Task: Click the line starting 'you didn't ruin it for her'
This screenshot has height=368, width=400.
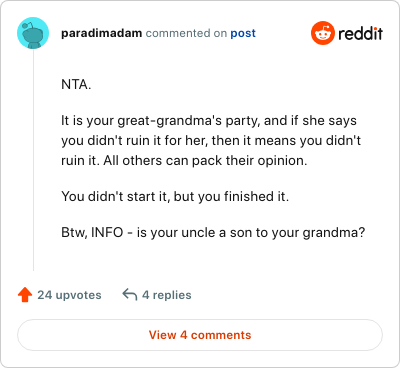Action: [x=211, y=141]
